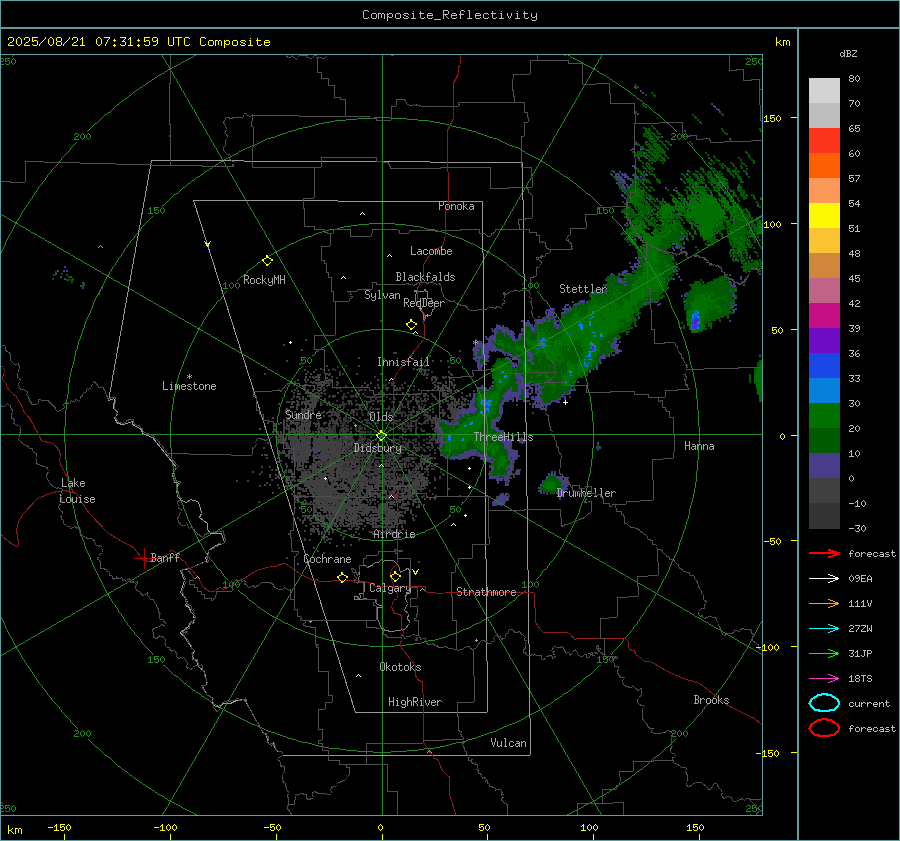The width and height of the screenshot is (900, 841).
Task: Click the Brooks town label
Action: click(x=711, y=700)
